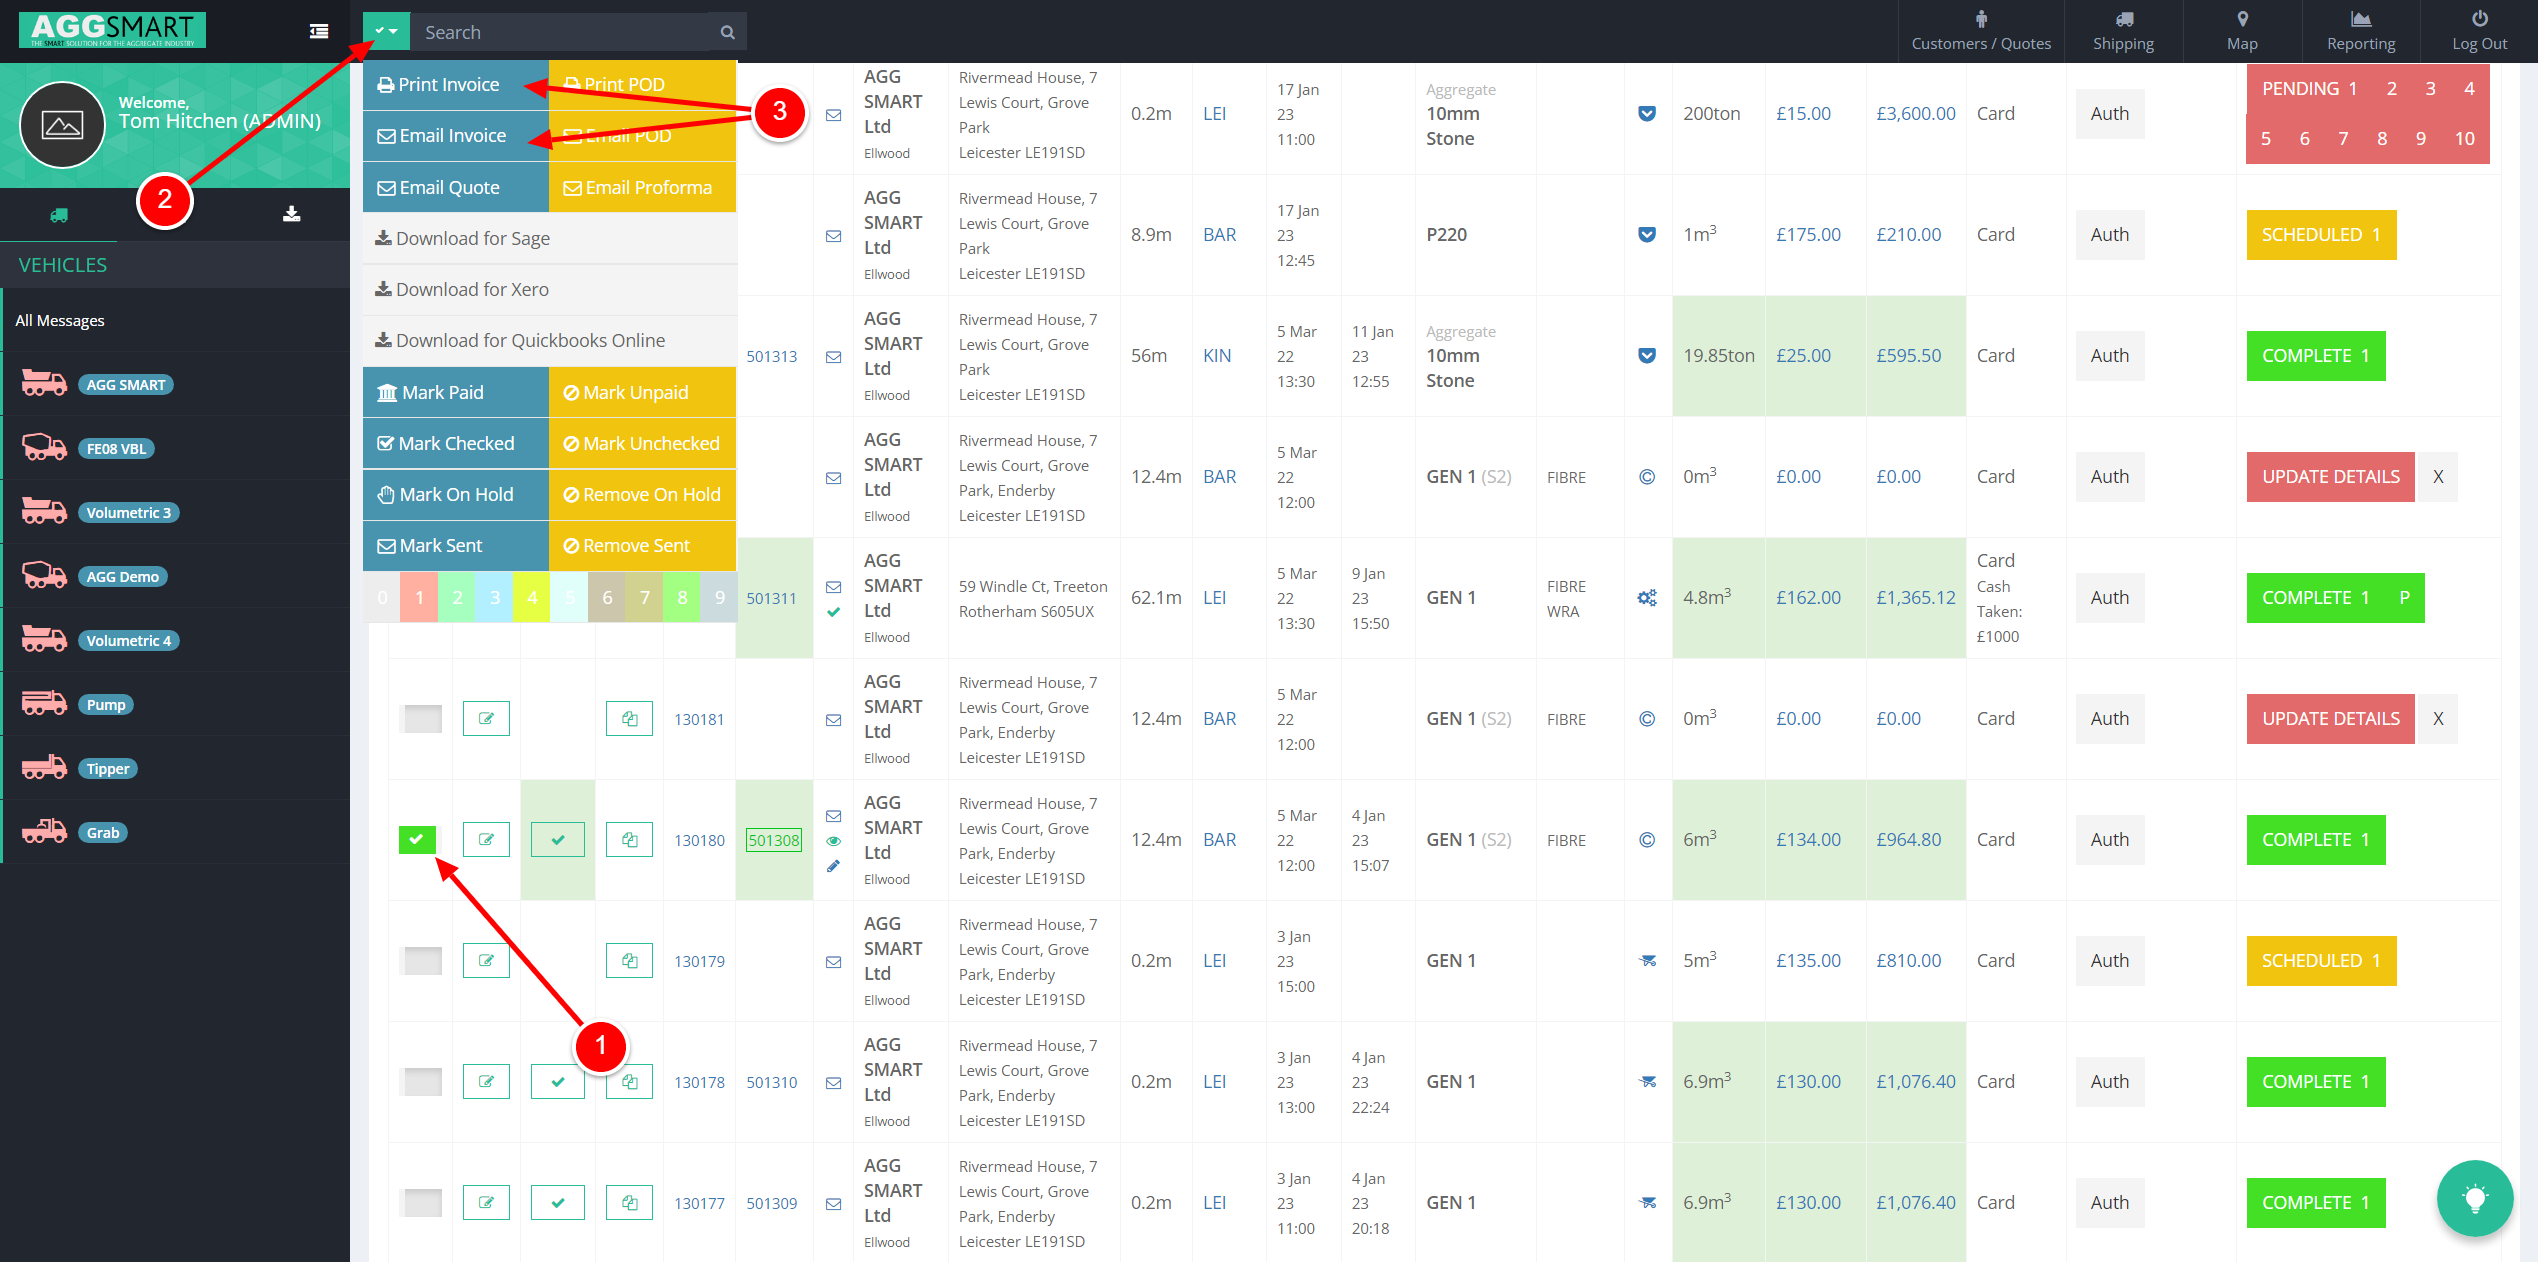
Task: Click the SCHEDULED 1 button for P220 row
Action: tap(2321, 234)
